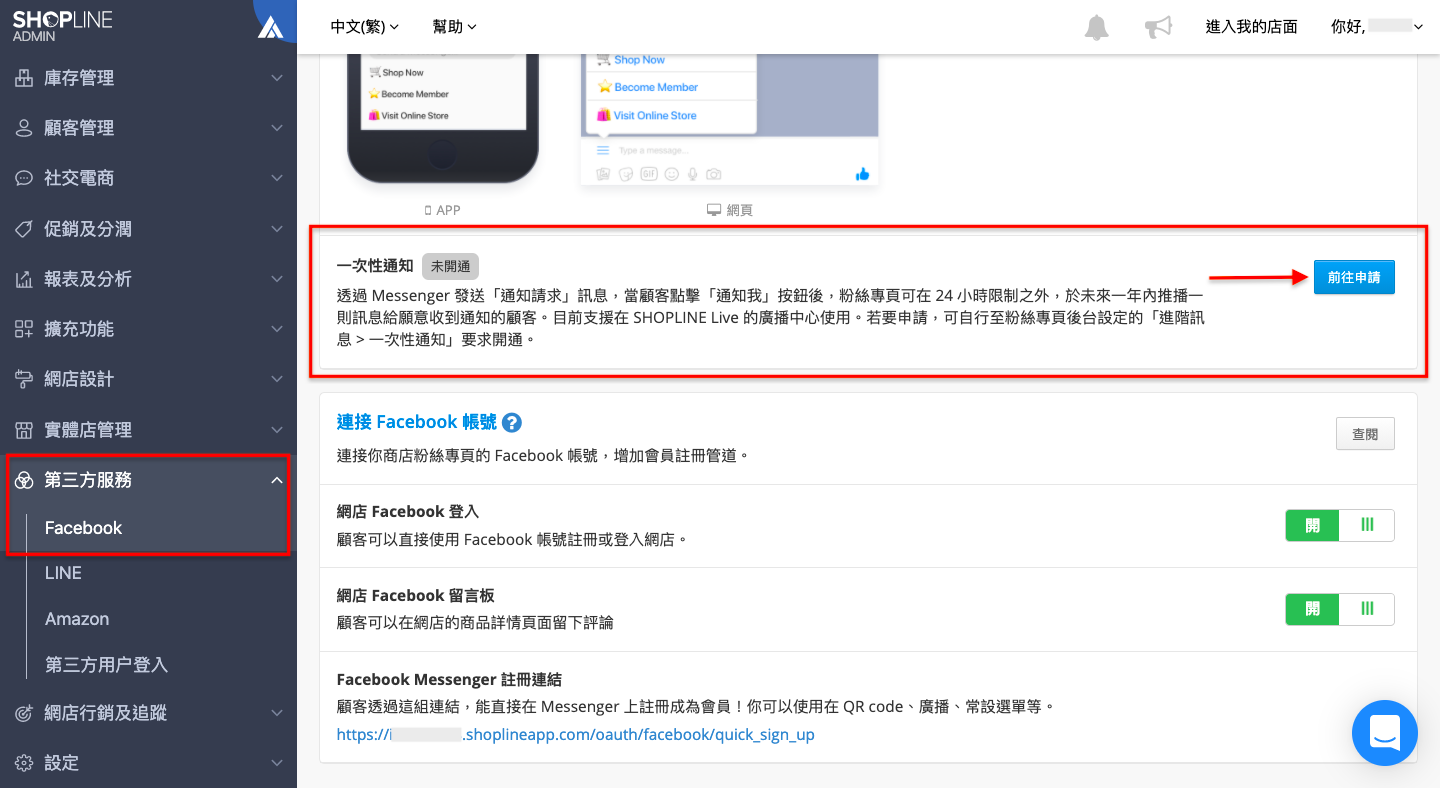Click the 社交電商 chat bubble icon

click(x=24, y=178)
